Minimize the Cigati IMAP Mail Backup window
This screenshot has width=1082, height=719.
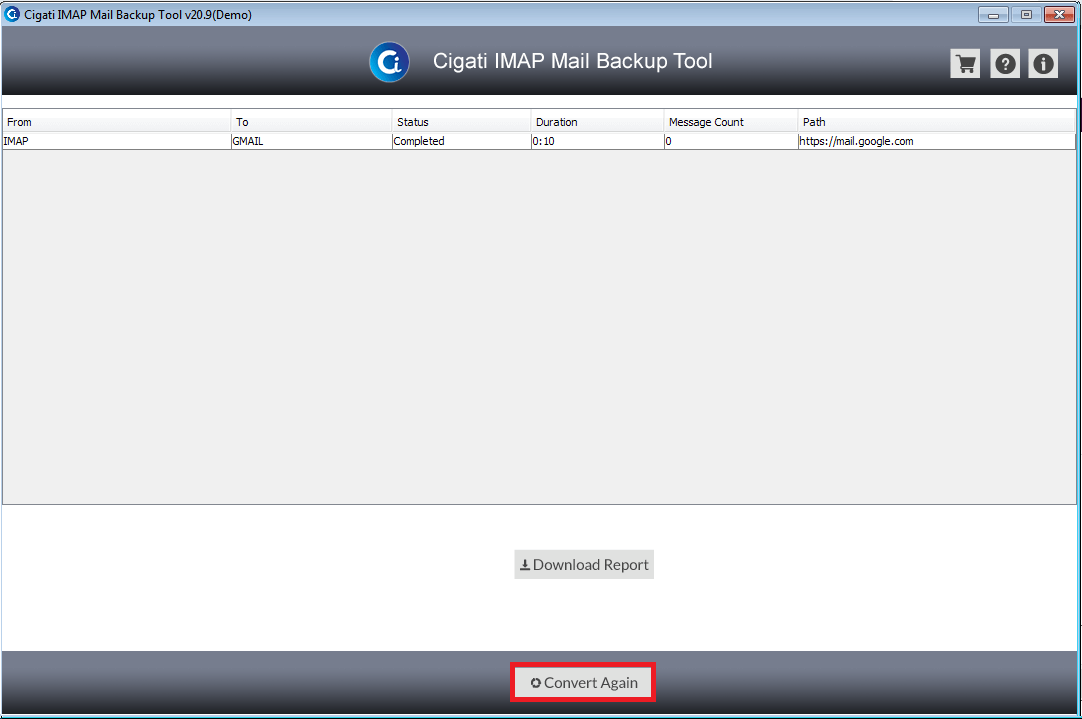click(993, 14)
